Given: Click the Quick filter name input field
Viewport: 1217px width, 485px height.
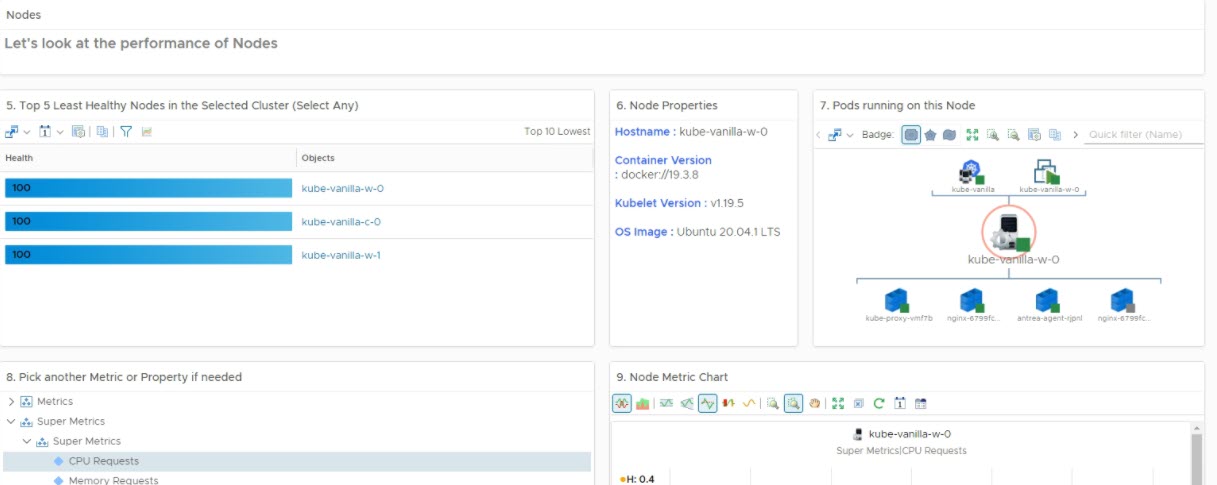Looking at the screenshot, I should coord(1144,135).
